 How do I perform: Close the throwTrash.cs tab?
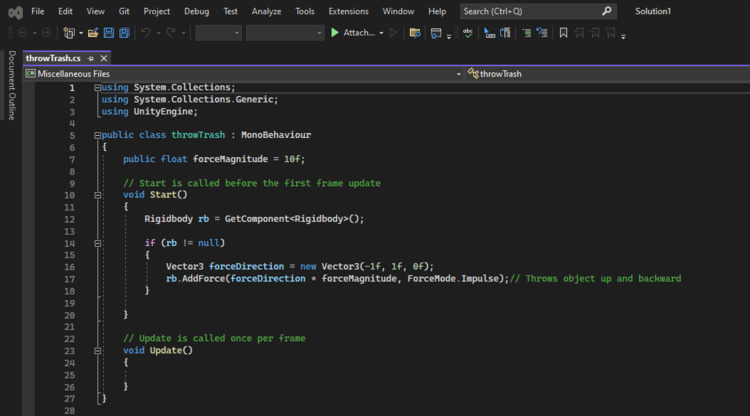point(104,58)
